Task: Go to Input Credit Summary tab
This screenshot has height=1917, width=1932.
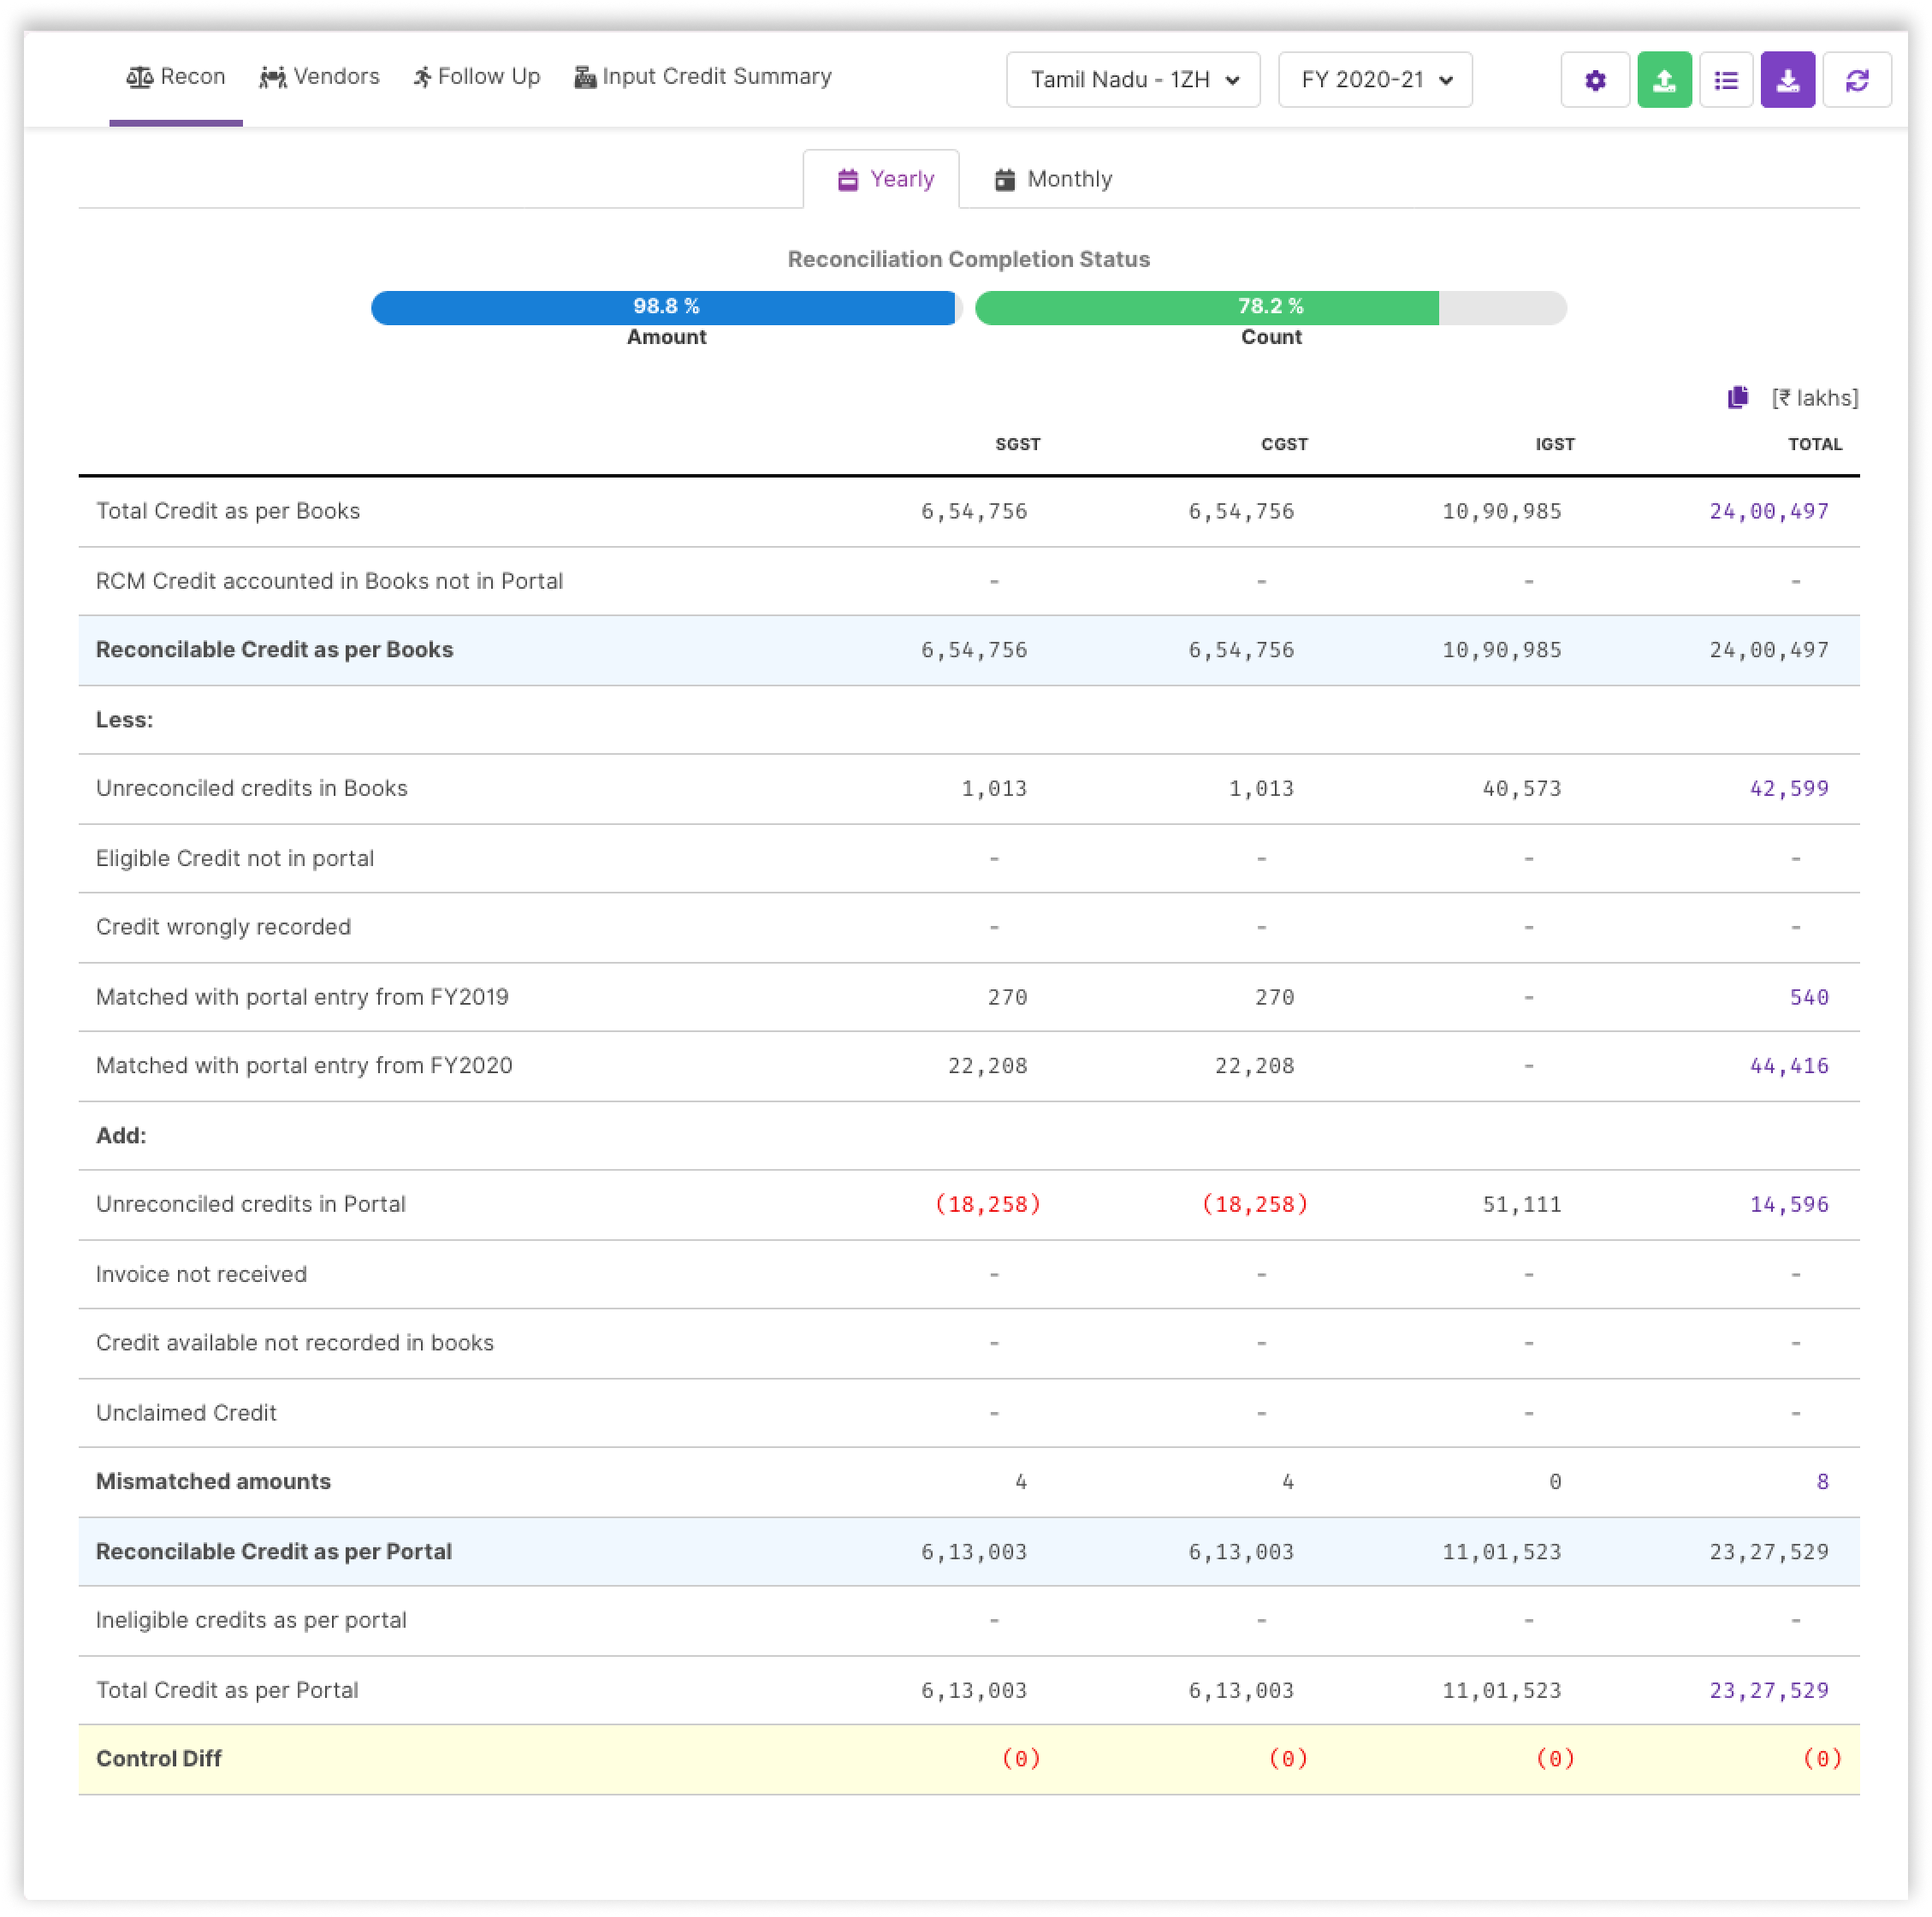Action: [x=702, y=77]
